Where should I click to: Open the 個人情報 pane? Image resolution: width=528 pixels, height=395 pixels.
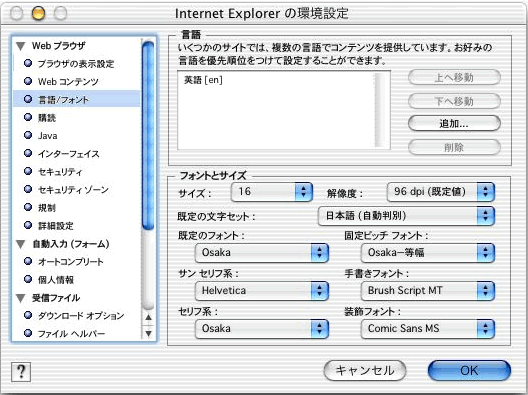click(76, 280)
